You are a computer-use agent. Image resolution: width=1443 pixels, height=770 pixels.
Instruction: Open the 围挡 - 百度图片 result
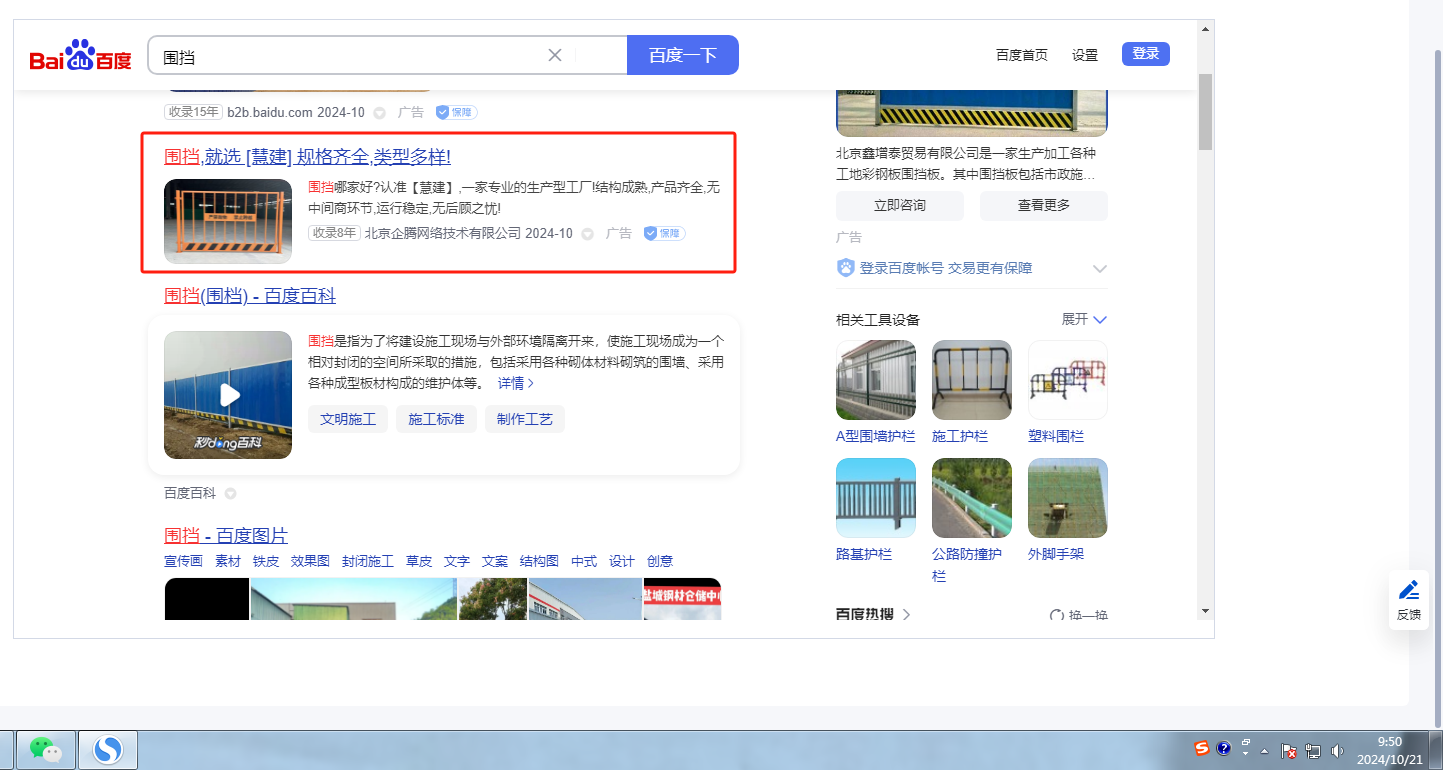(x=226, y=535)
